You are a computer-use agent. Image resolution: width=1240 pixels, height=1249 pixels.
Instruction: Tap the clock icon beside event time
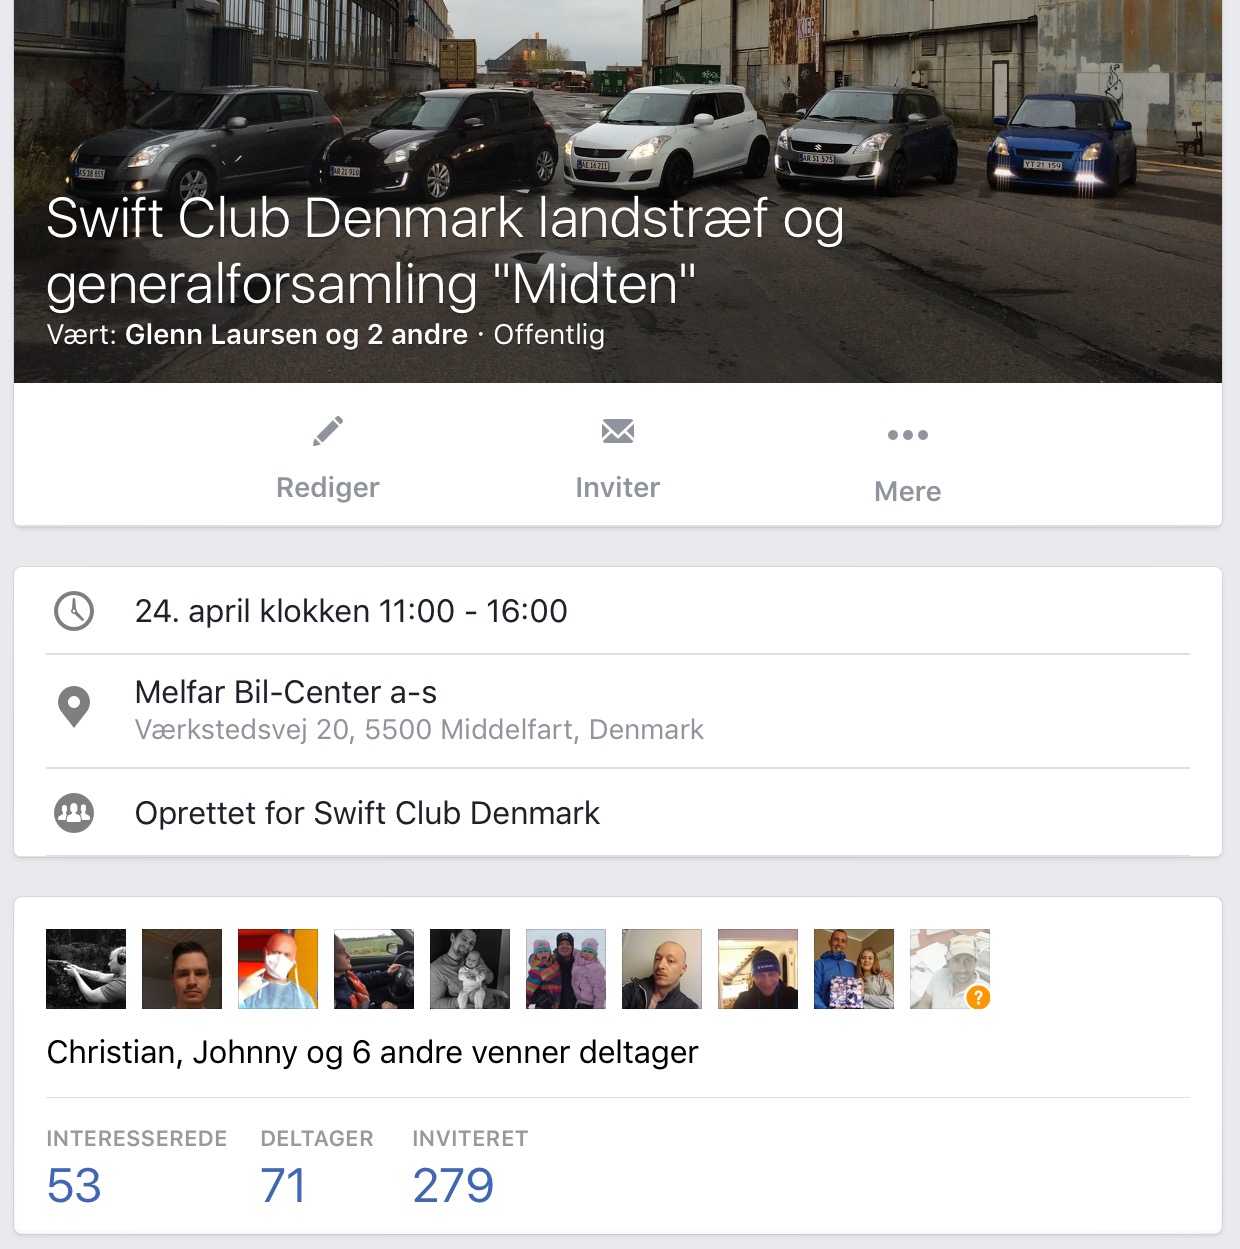(x=74, y=611)
